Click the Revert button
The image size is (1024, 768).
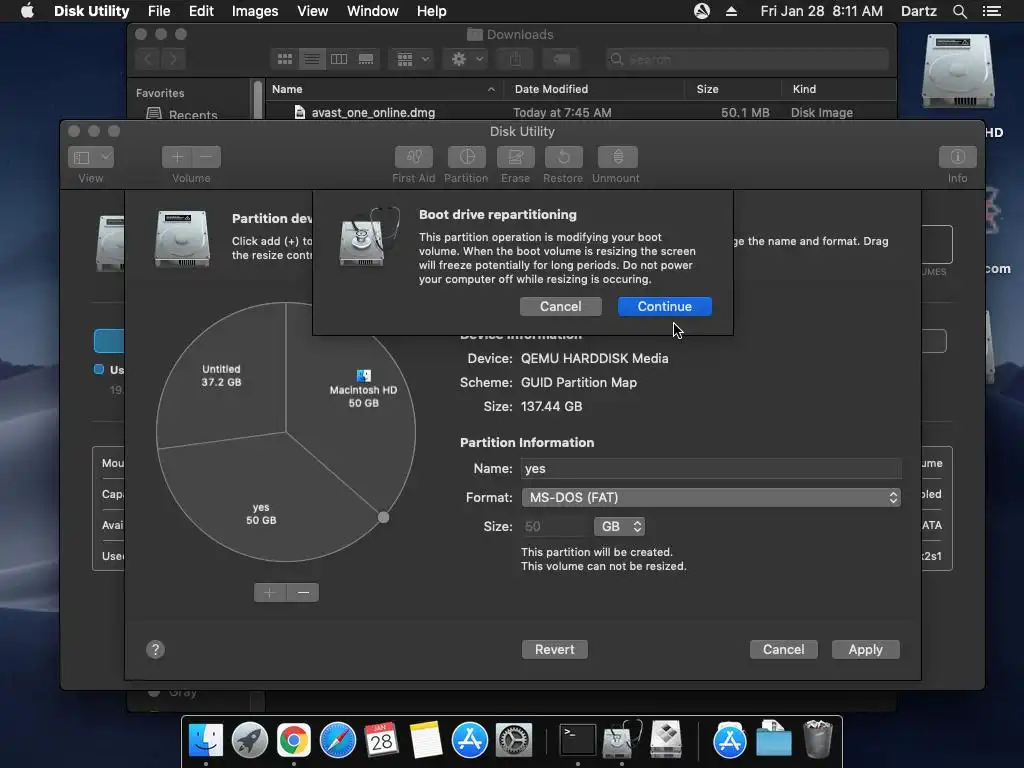tap(554, 649)
